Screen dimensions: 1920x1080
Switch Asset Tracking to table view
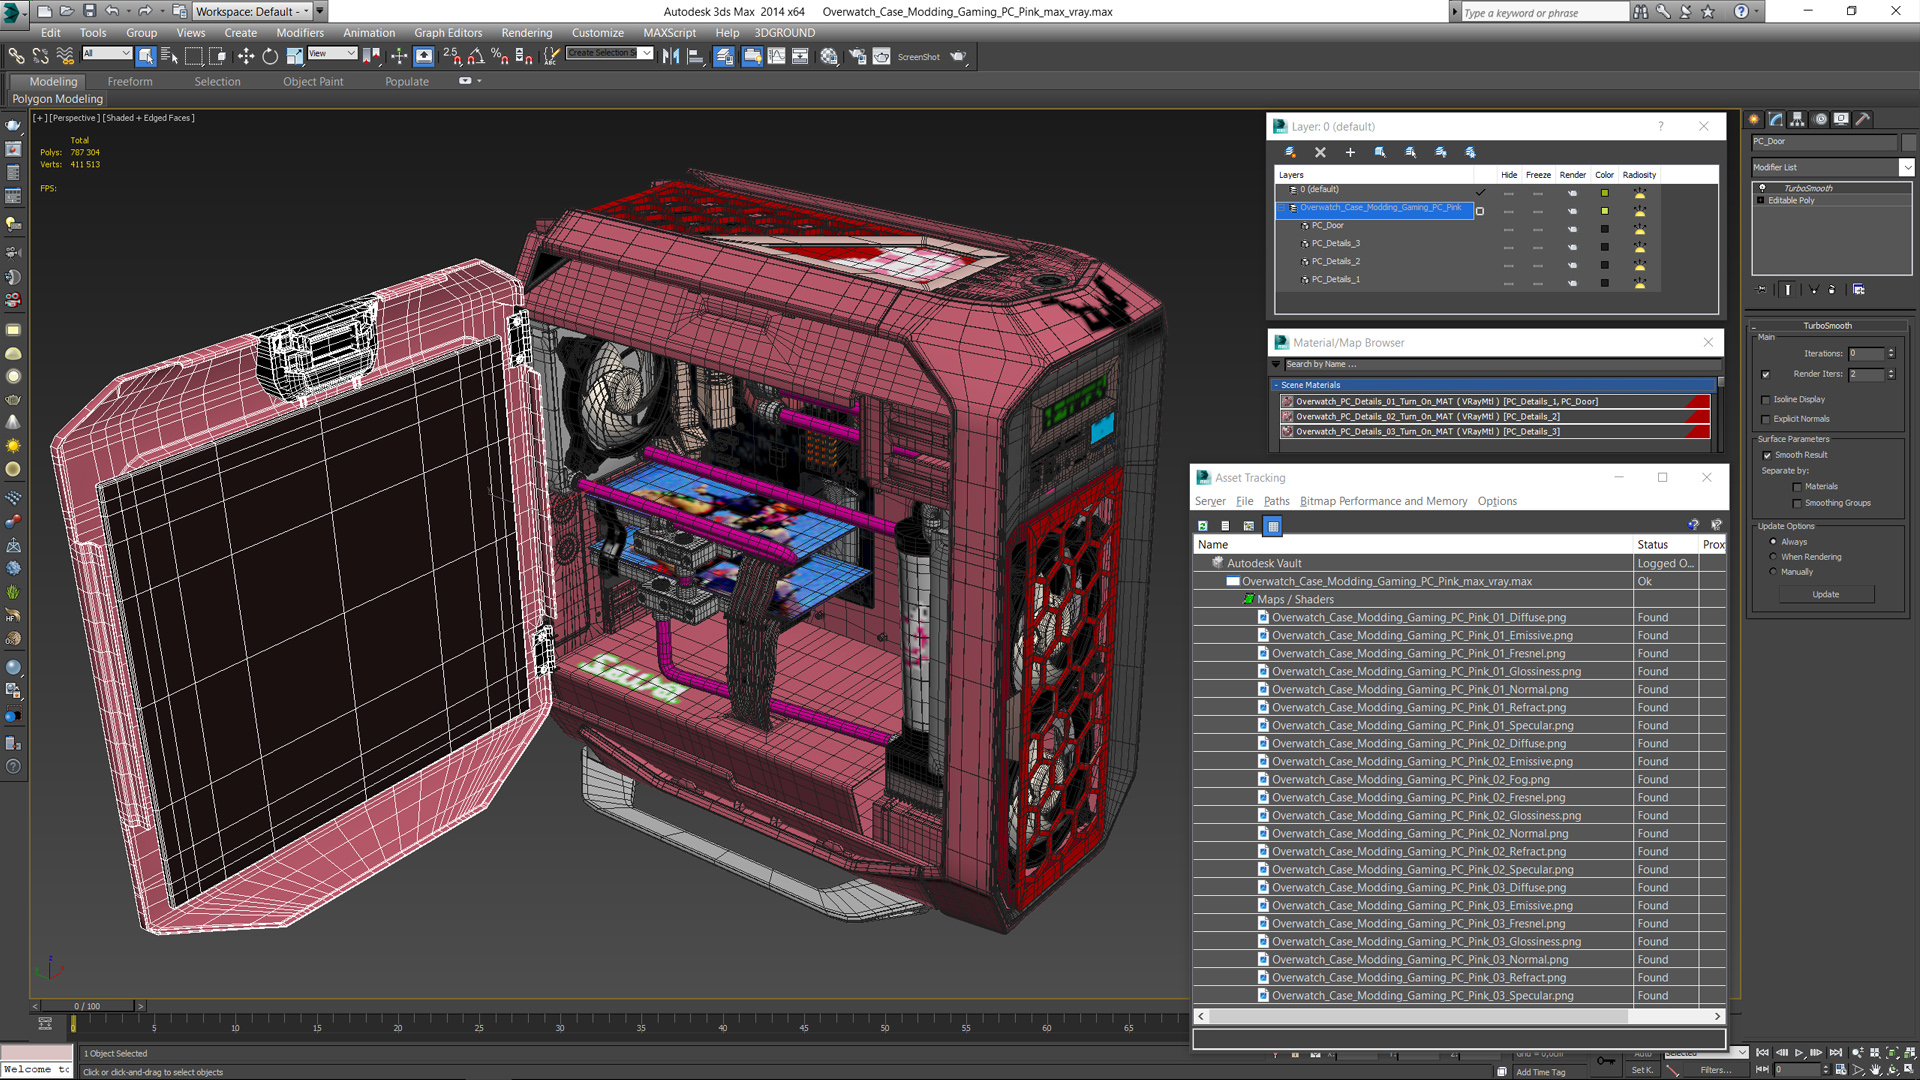coord(1272,525)
